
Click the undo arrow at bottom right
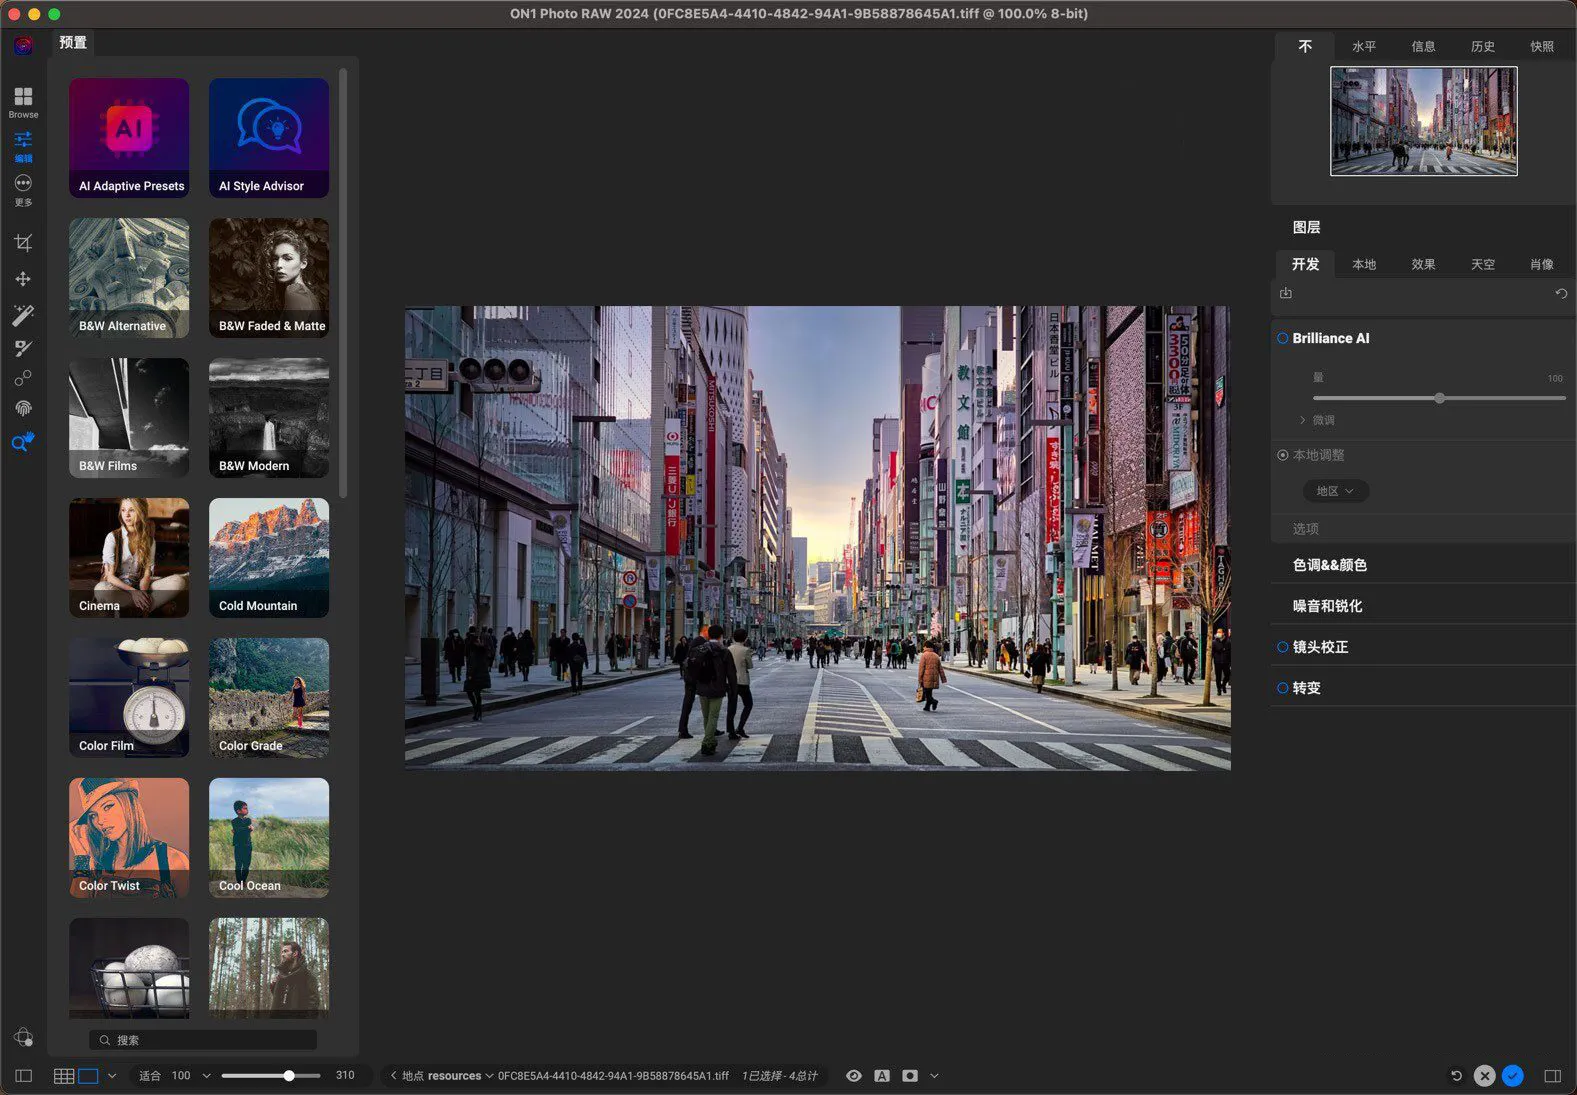pos(1456,1076)
